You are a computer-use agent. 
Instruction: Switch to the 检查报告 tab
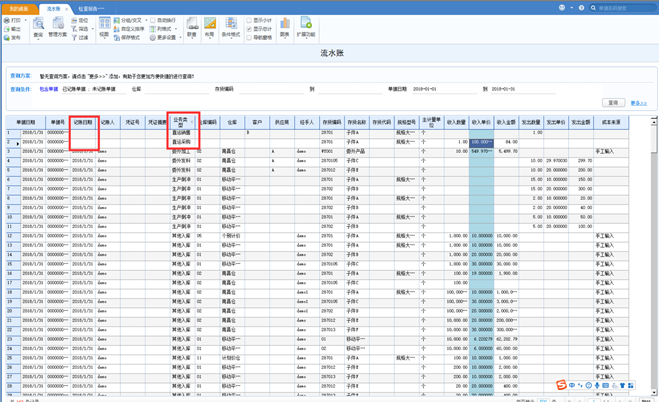point(90,8)
